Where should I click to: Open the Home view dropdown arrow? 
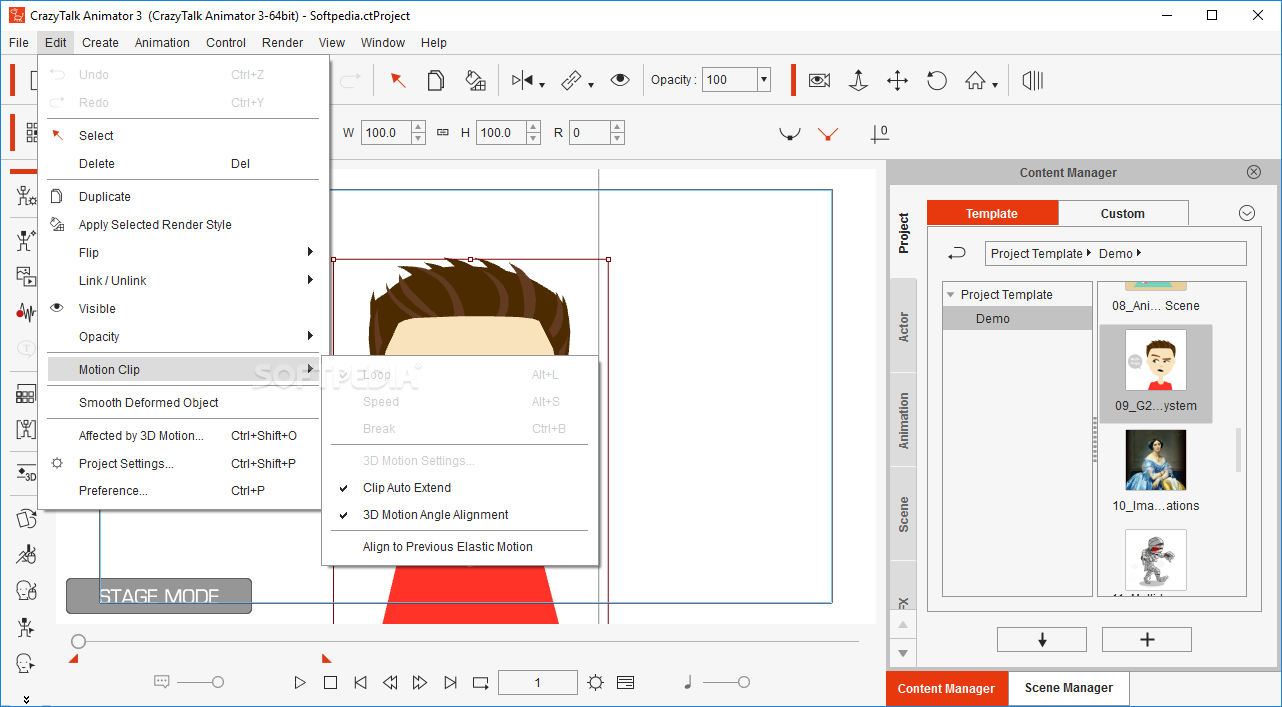995,85
